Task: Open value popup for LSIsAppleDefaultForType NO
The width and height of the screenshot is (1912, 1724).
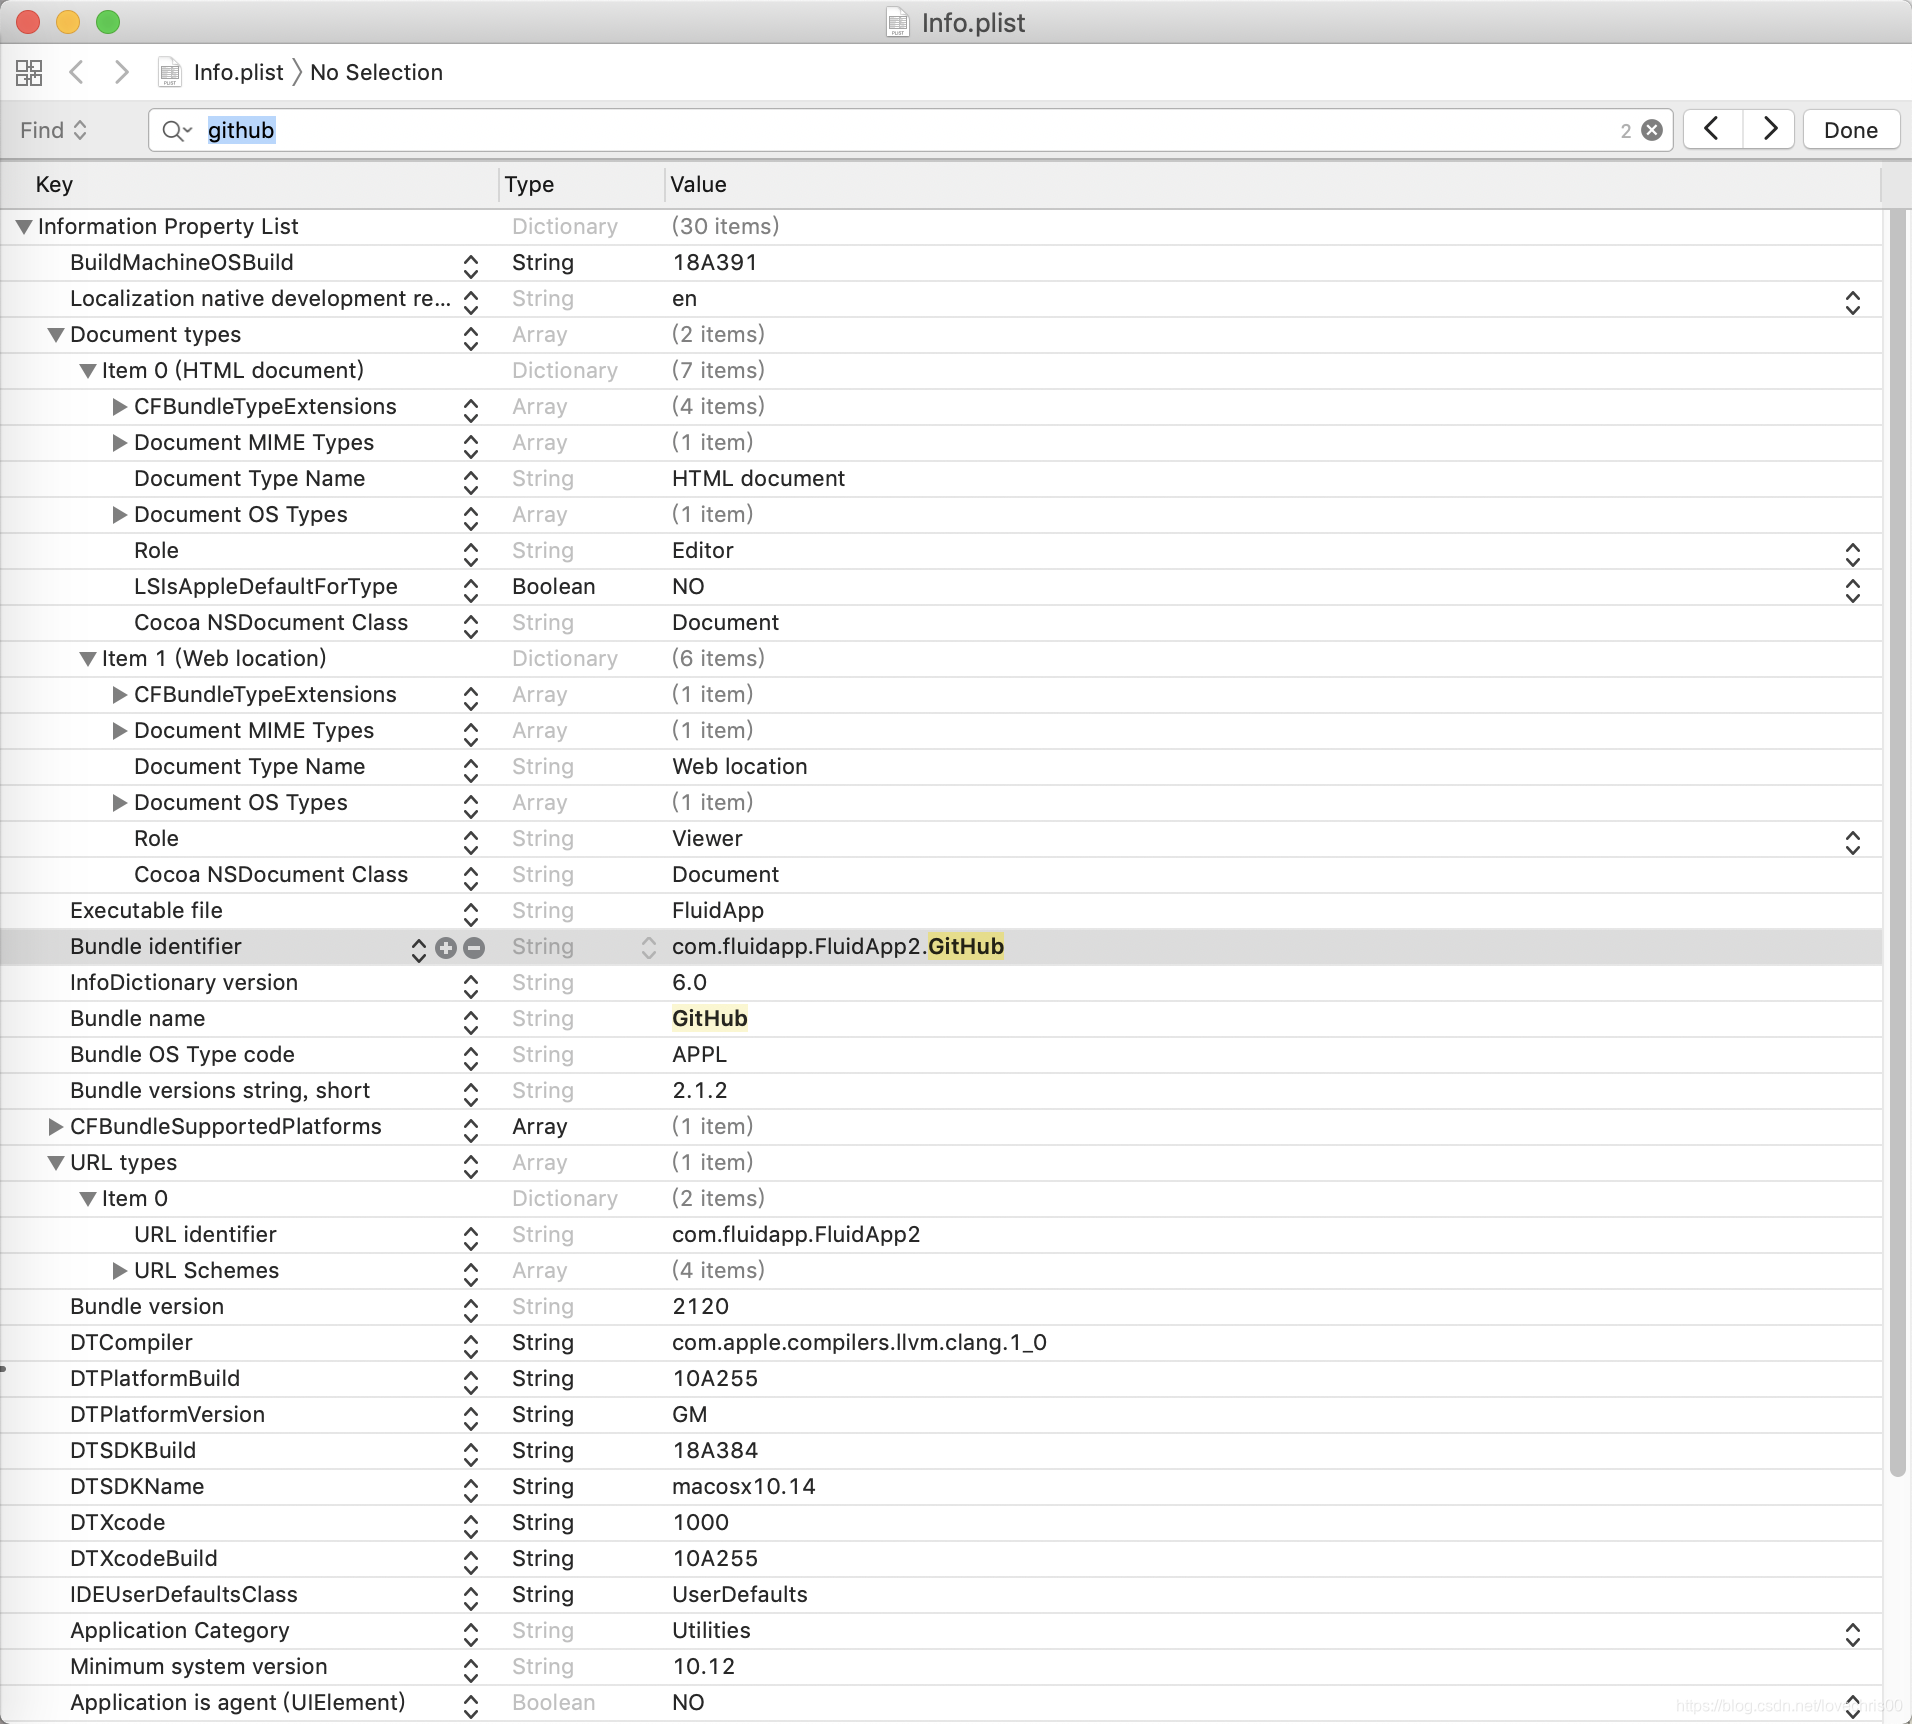Action: [x=1852, y=590]
